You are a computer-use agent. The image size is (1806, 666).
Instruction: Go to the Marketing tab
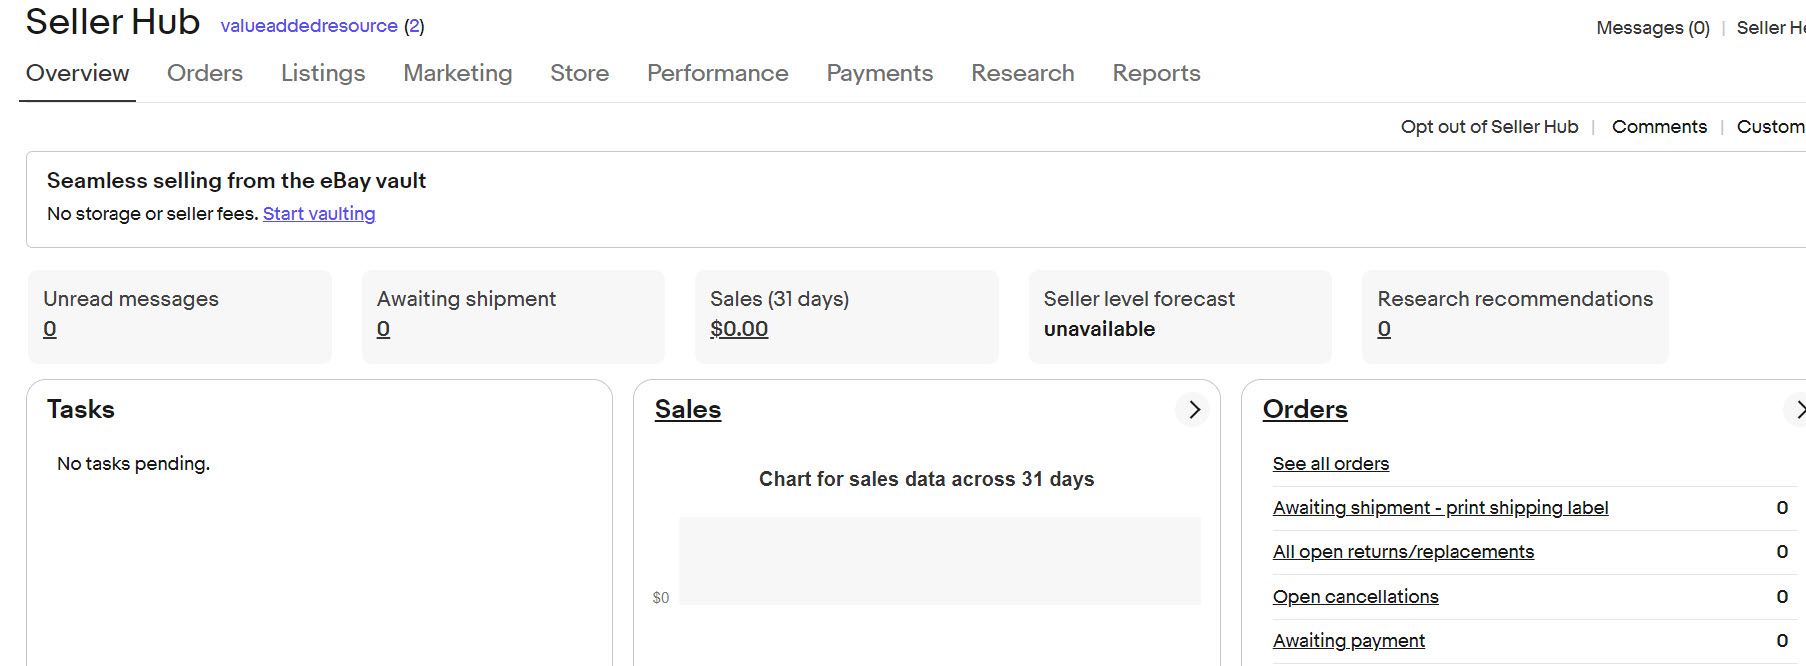tap(457, 73)
